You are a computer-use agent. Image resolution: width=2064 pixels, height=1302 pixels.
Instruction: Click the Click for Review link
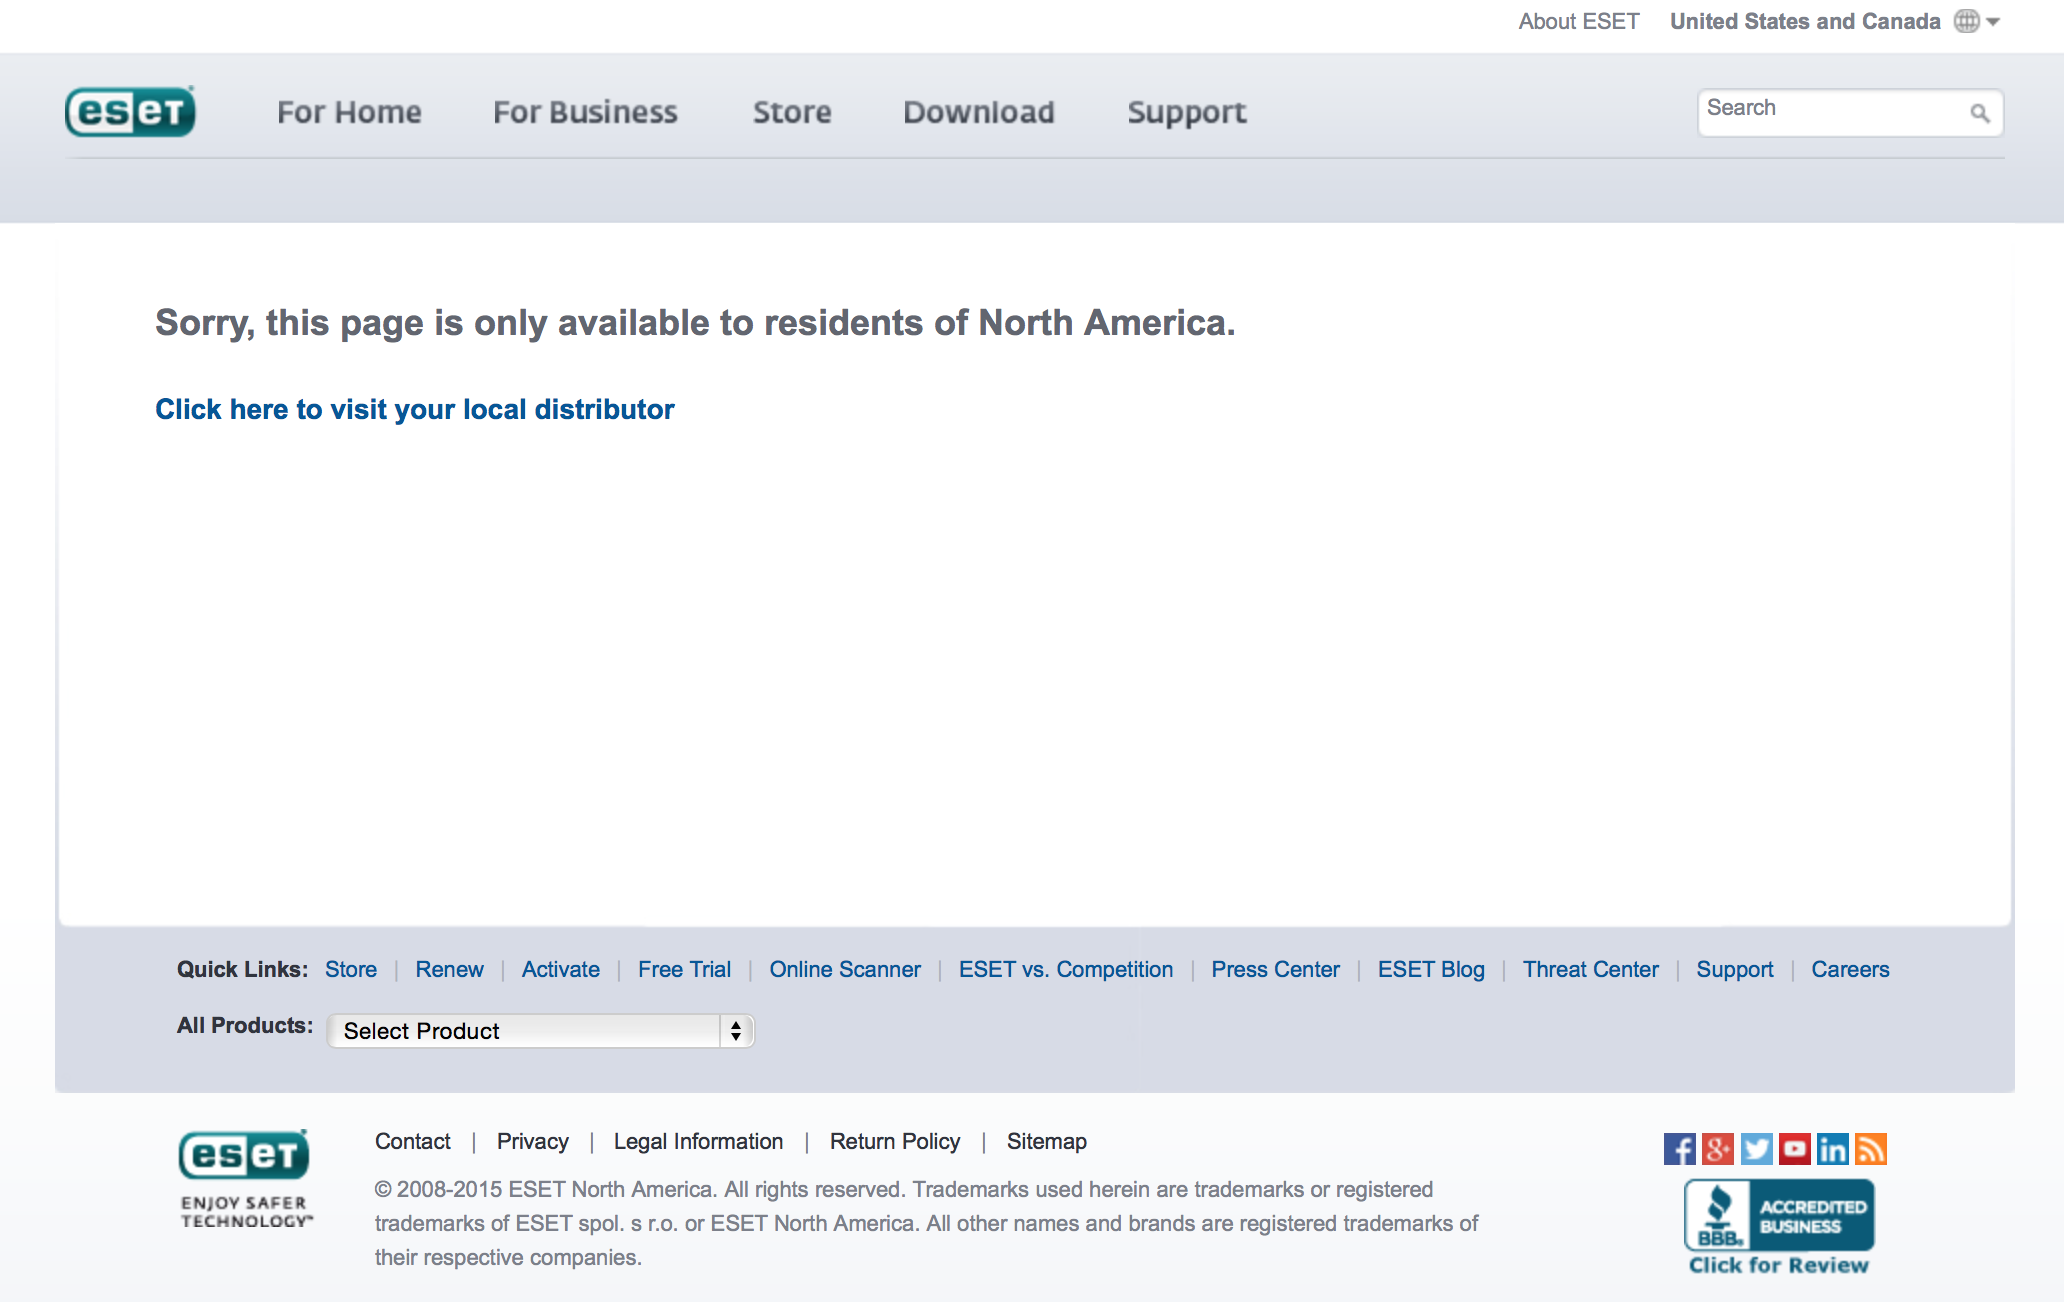1778,1265
